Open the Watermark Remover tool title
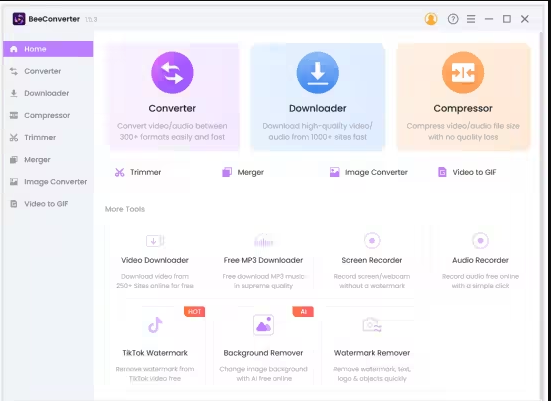The width and height of the screenshot is (551, 401). [x=372, y=353]
